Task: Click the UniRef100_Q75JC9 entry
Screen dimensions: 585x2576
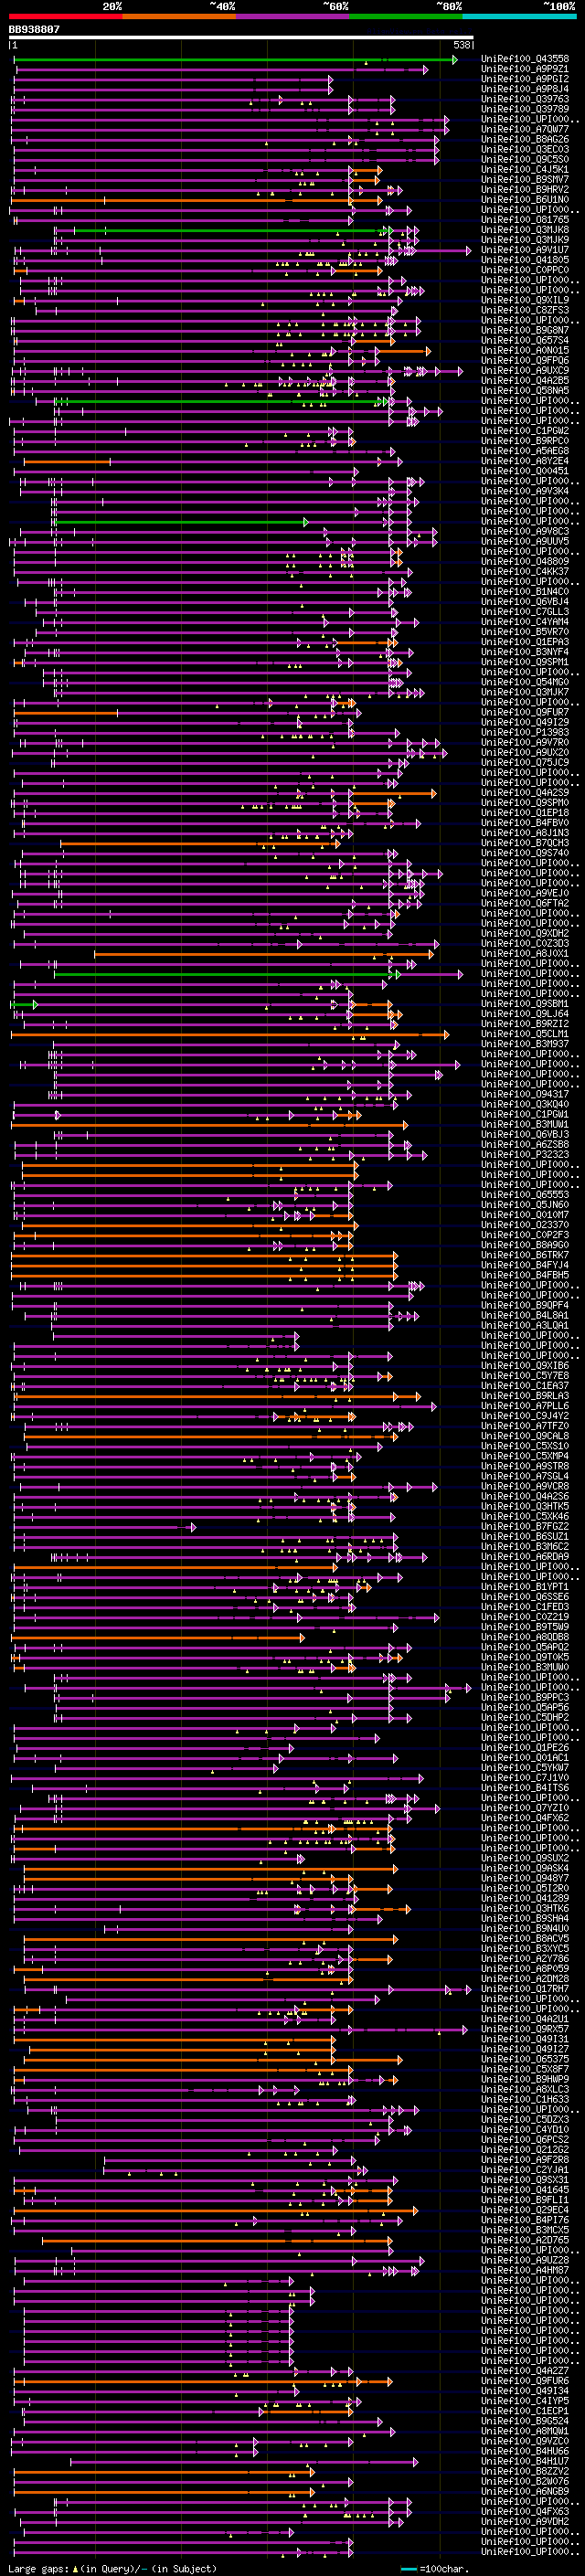Action: point(525,763)
